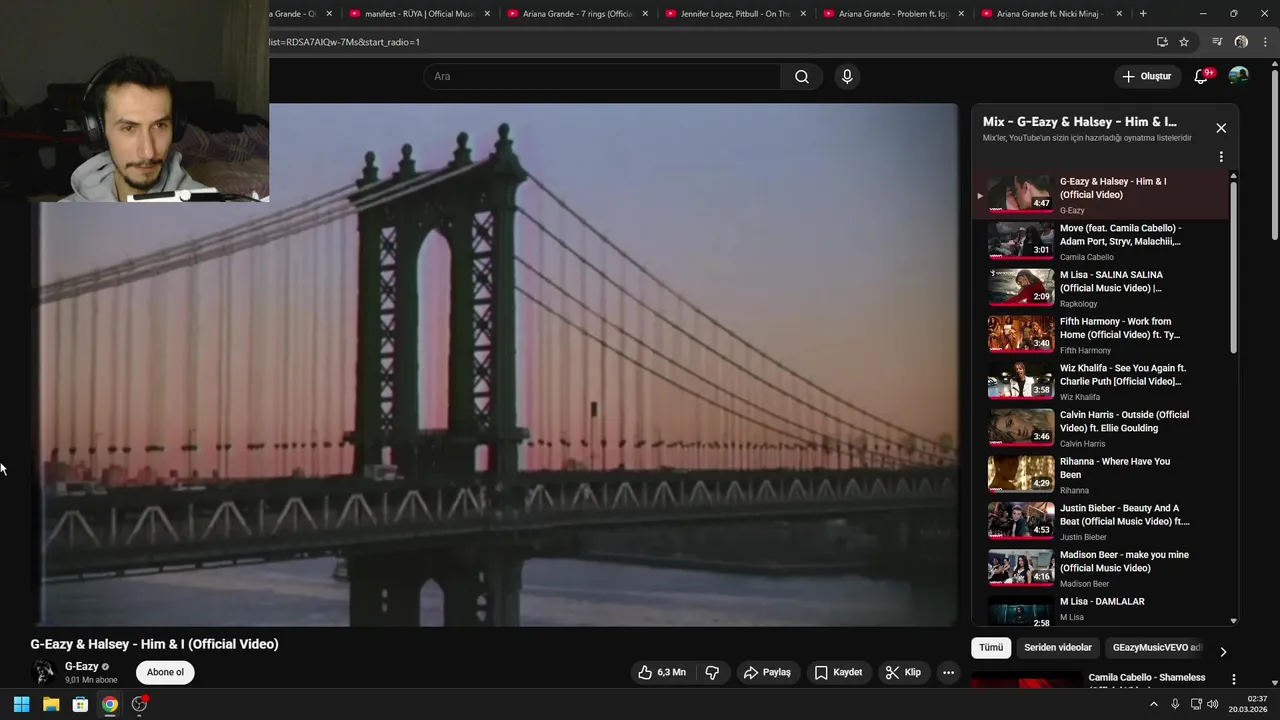Screen dimensions: 1280x720
Task: Open options for Camila Cabello - Shameless
Action: [x=1233, y=679]
